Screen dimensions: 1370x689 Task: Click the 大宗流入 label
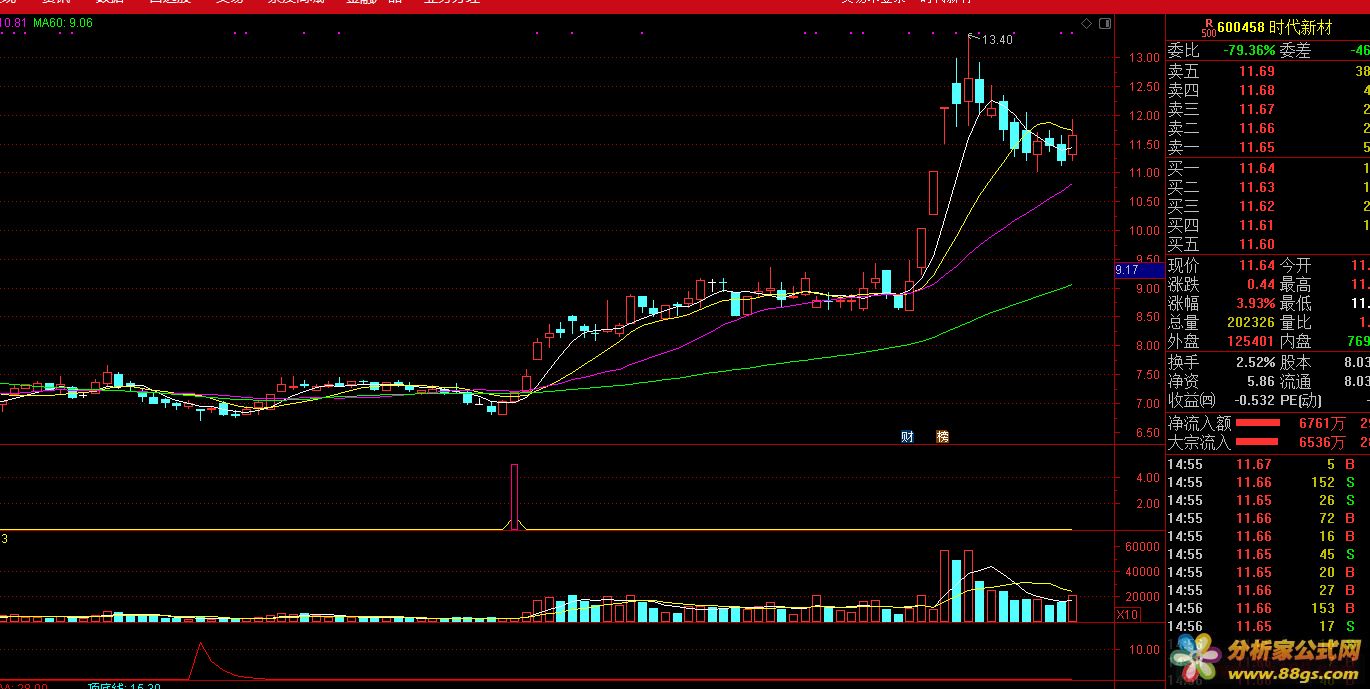point(1200,442)
